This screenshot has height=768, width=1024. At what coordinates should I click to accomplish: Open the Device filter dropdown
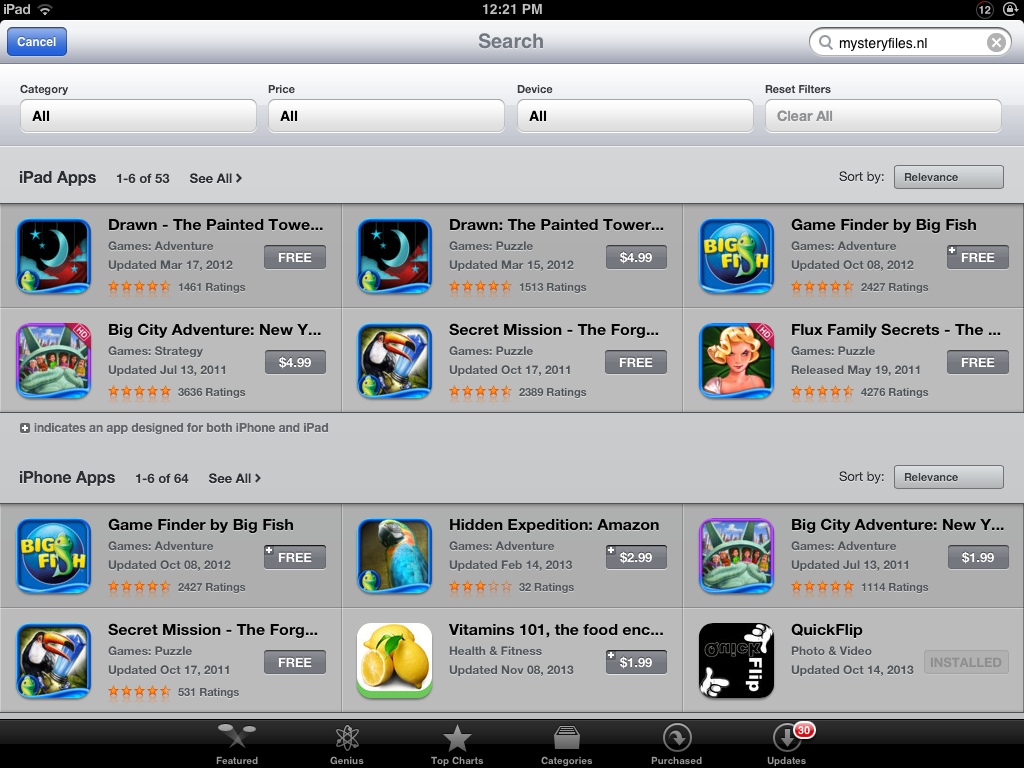click(x=635, y=116)
